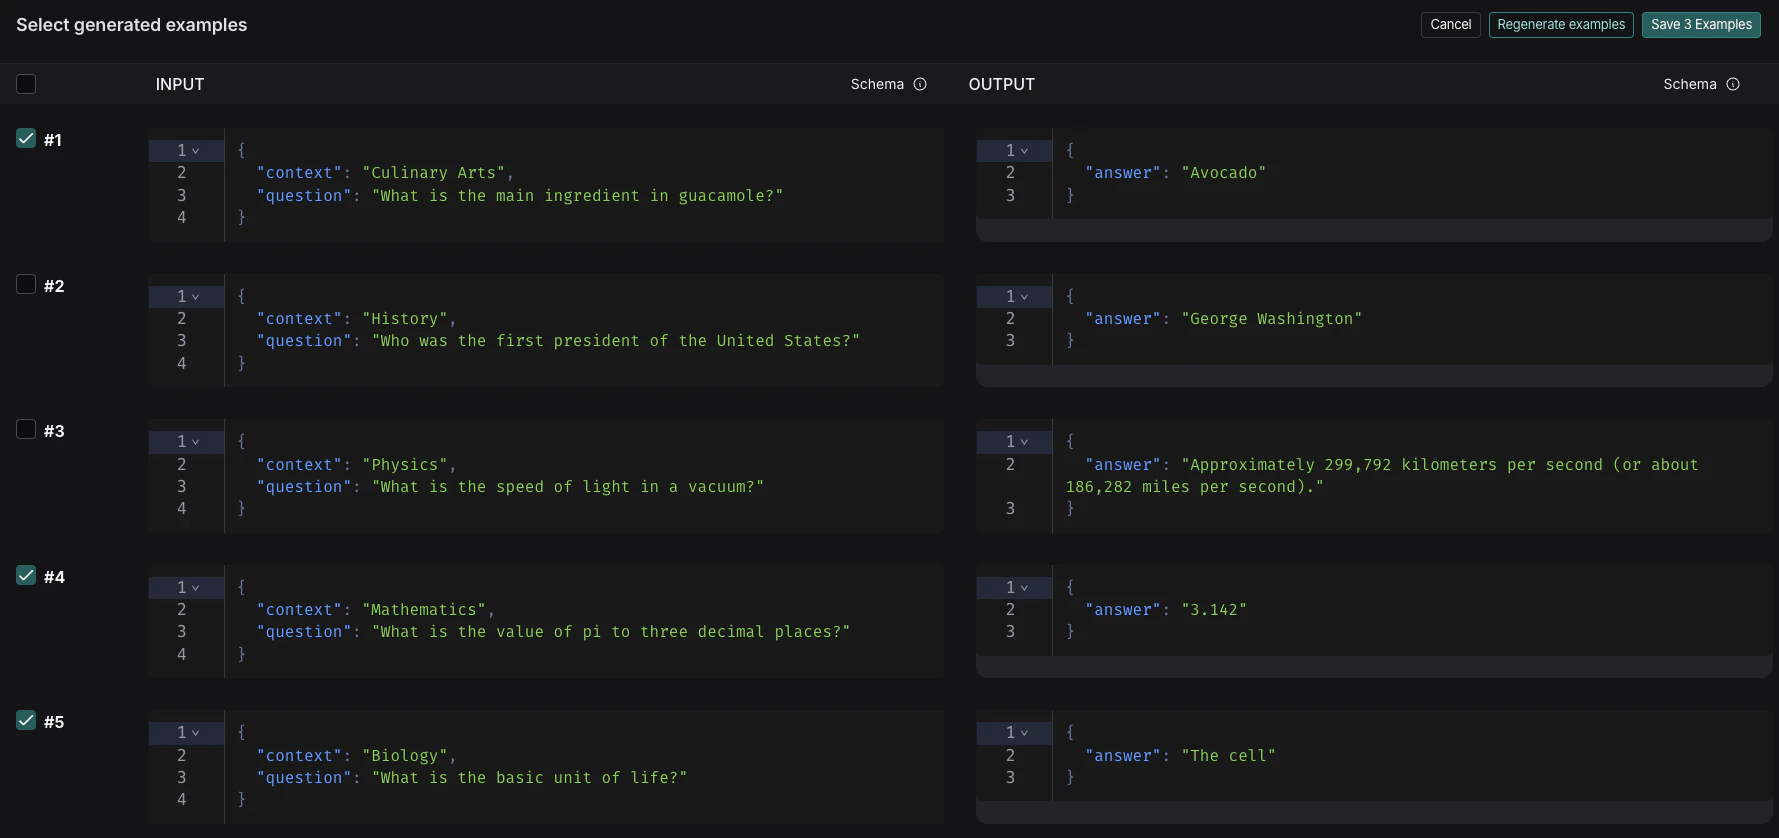Click the #1 output horizontal scrollbar

tap(1374, 230)
